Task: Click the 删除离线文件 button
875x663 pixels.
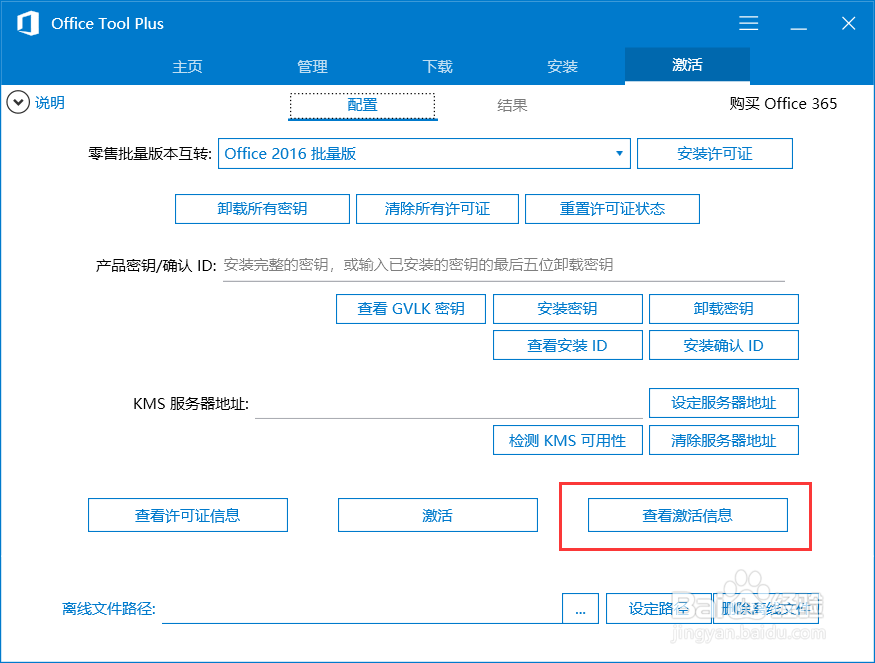Action: click(x=766, y=608)
